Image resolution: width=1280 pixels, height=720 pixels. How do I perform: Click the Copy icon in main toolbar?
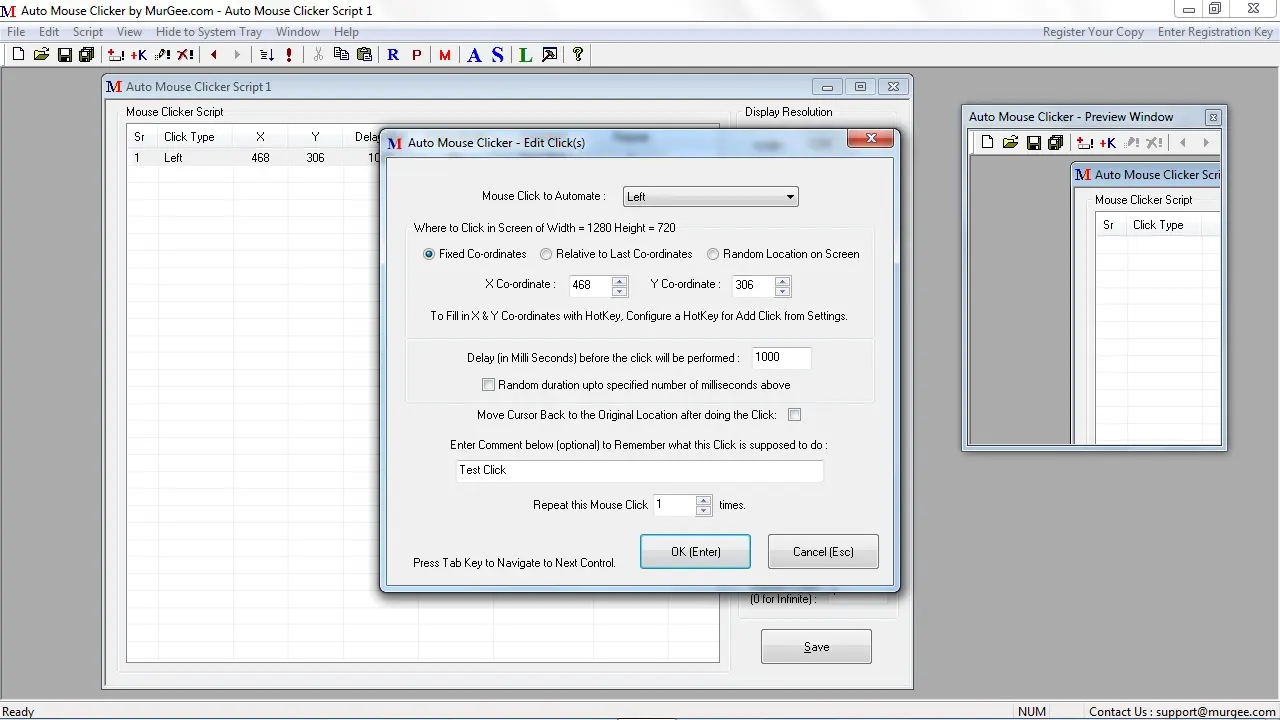tap(342, 55)
